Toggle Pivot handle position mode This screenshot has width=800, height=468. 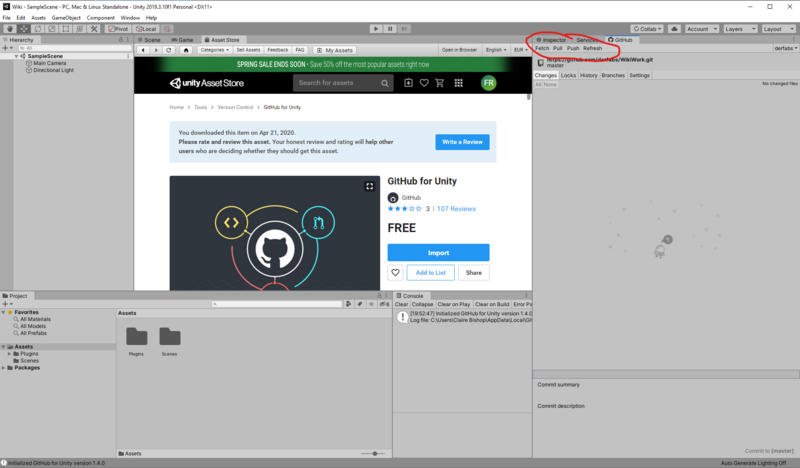[117, 29]
